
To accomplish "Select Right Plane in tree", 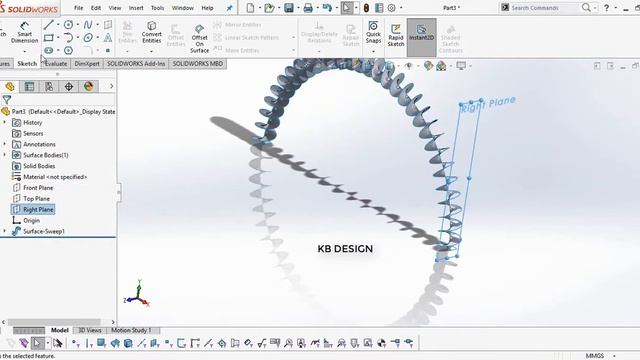I will (33, 209).
